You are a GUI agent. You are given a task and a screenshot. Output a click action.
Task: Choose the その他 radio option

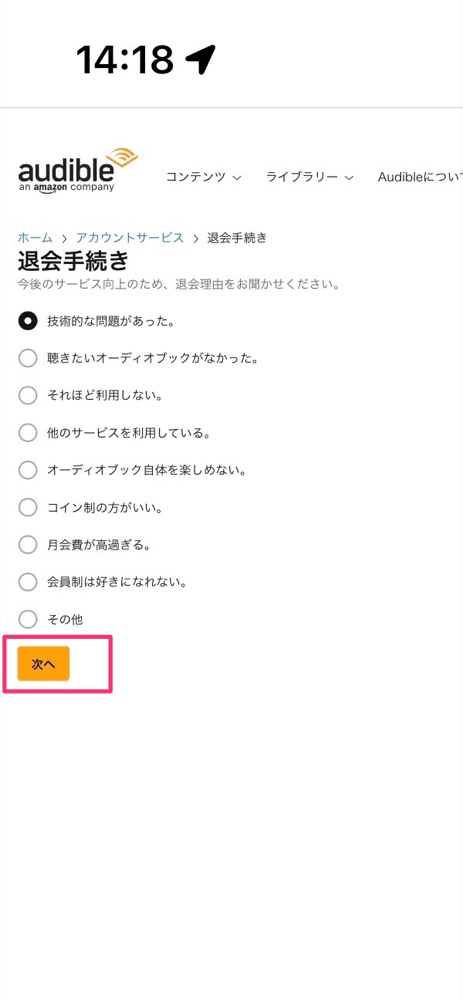27,619
